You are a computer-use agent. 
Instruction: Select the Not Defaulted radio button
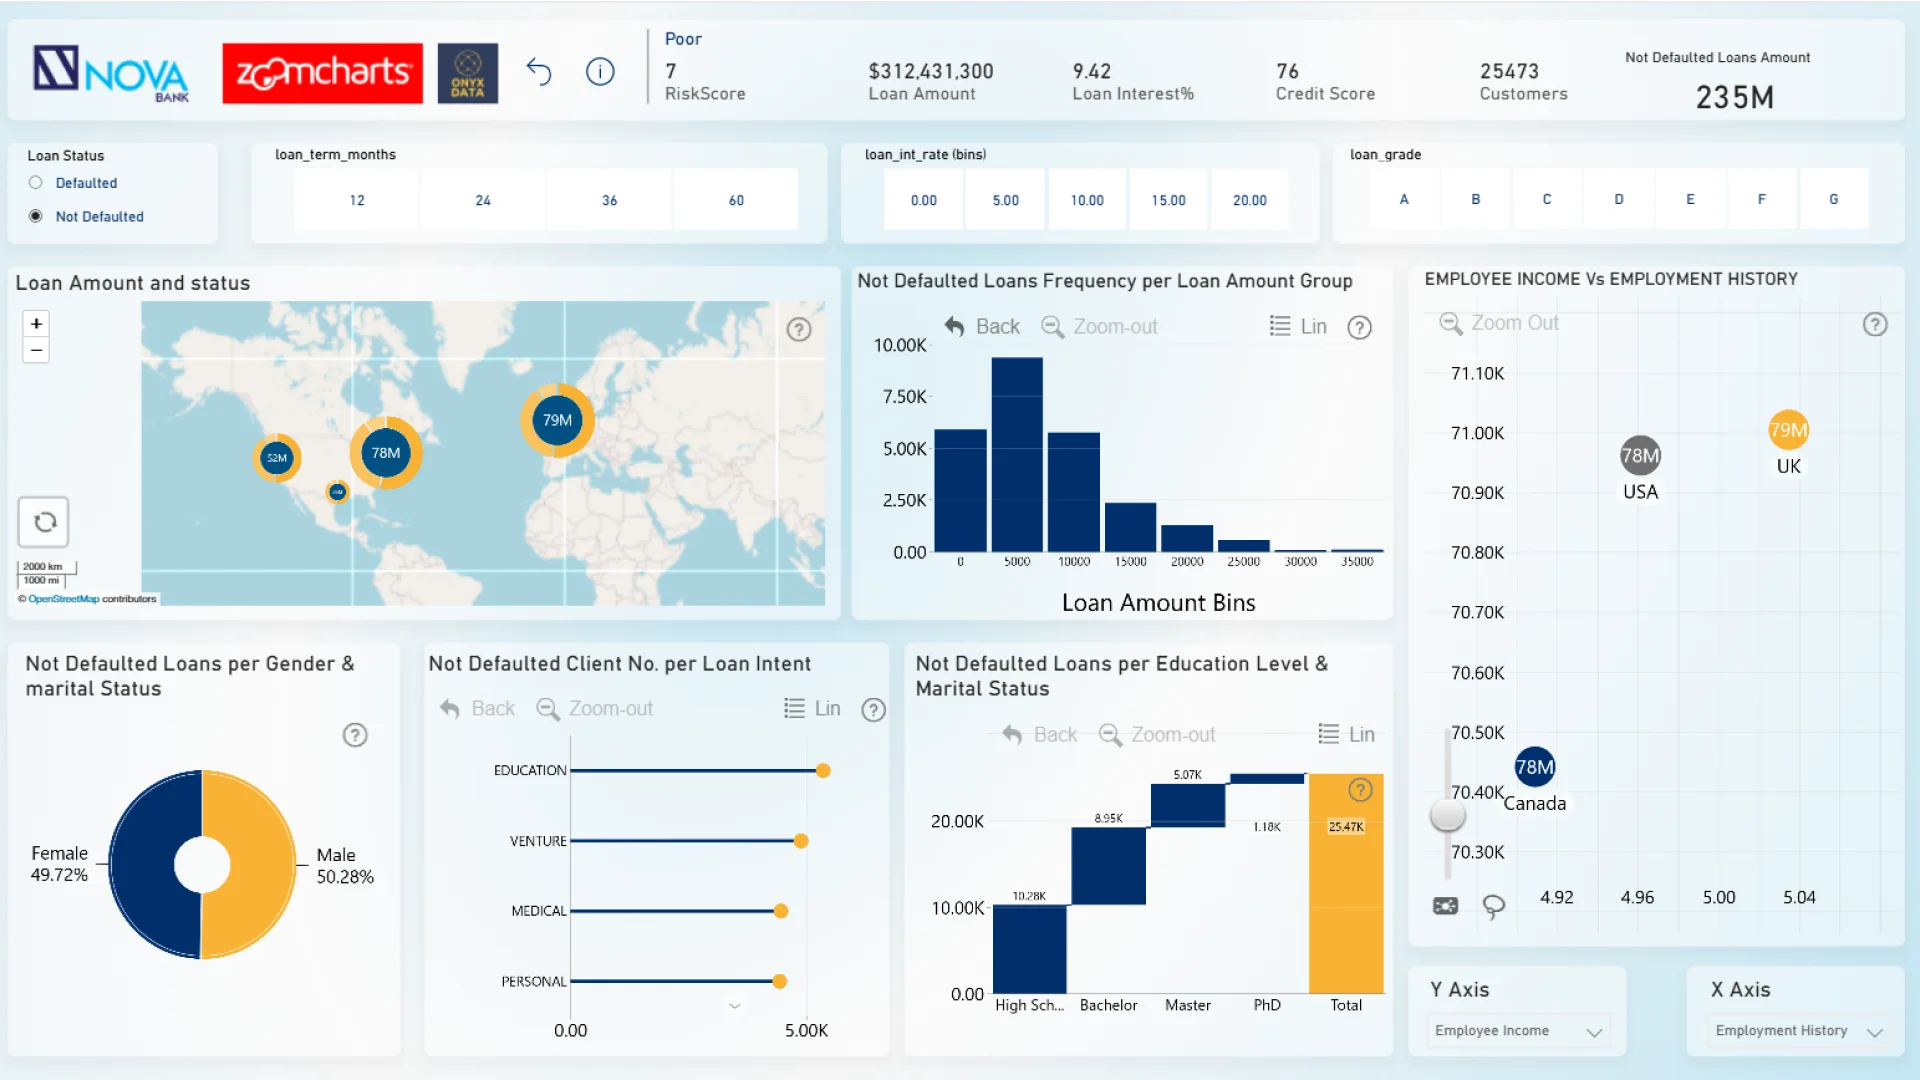tap(36, 216)
